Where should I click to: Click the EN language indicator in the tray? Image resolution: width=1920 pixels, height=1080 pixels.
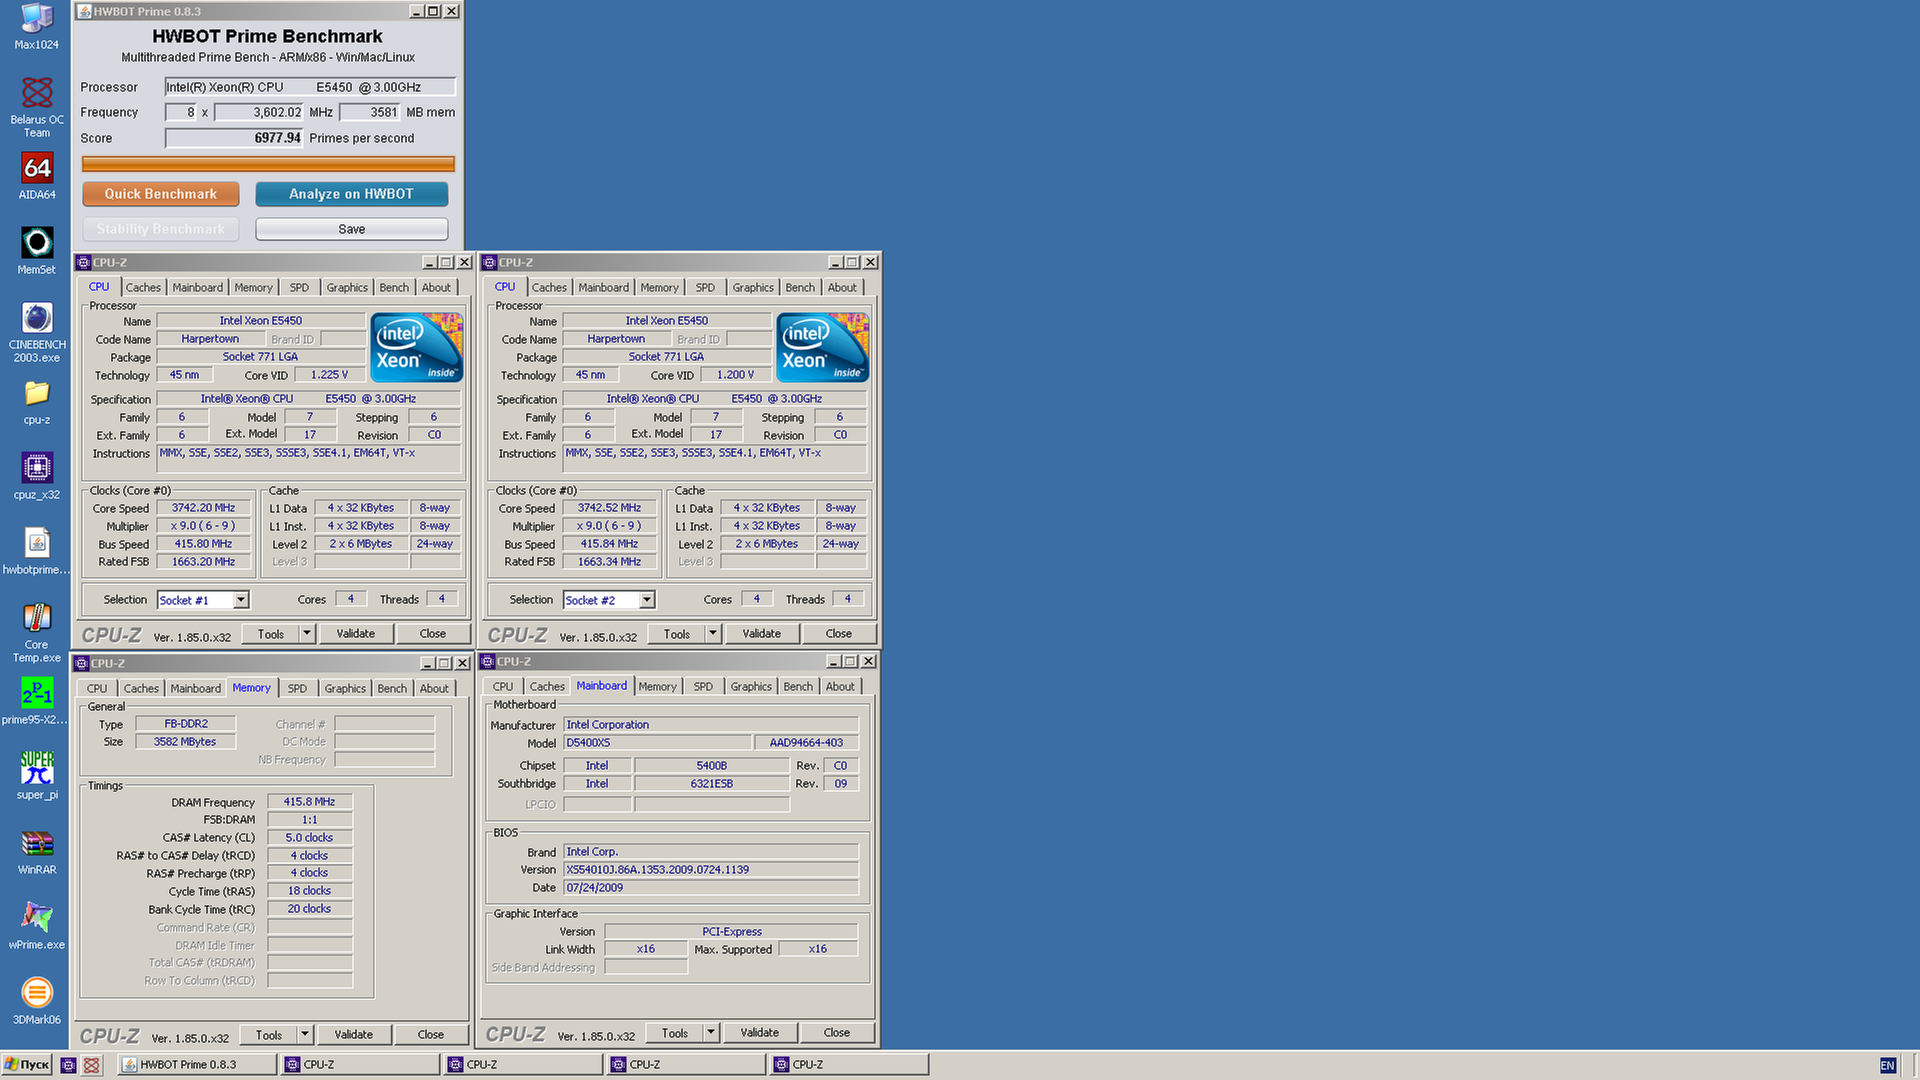[x=1887, y=1066]
